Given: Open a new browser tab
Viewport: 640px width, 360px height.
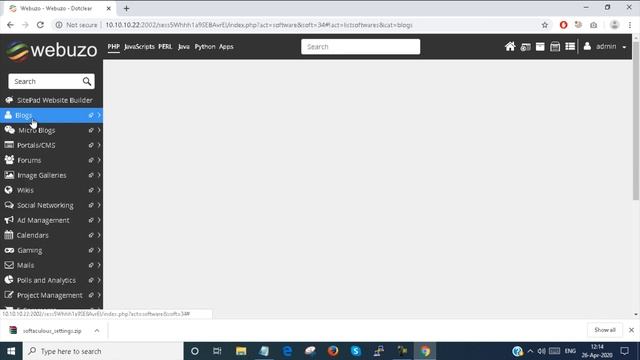Looking at the screenshot, I should (127, 8).
